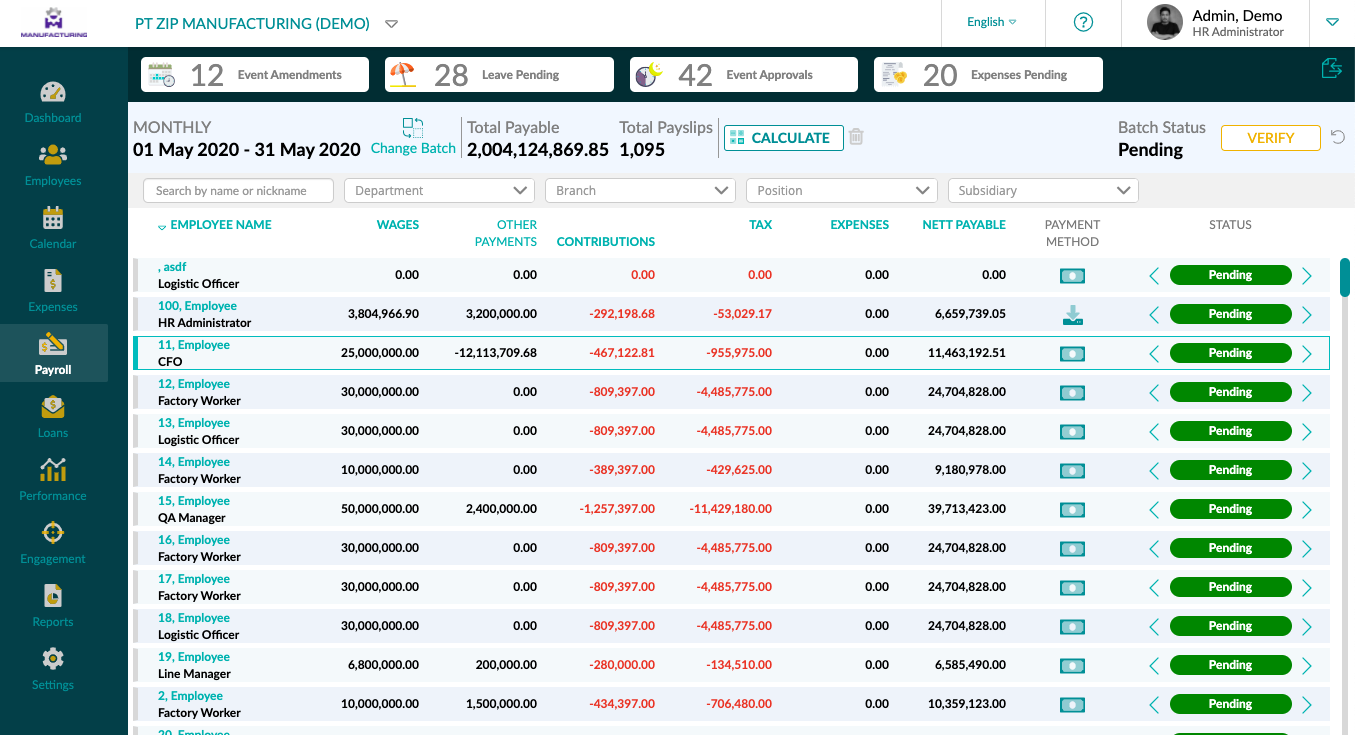Expand the Department filter dropdown

(x=439, y=191)
